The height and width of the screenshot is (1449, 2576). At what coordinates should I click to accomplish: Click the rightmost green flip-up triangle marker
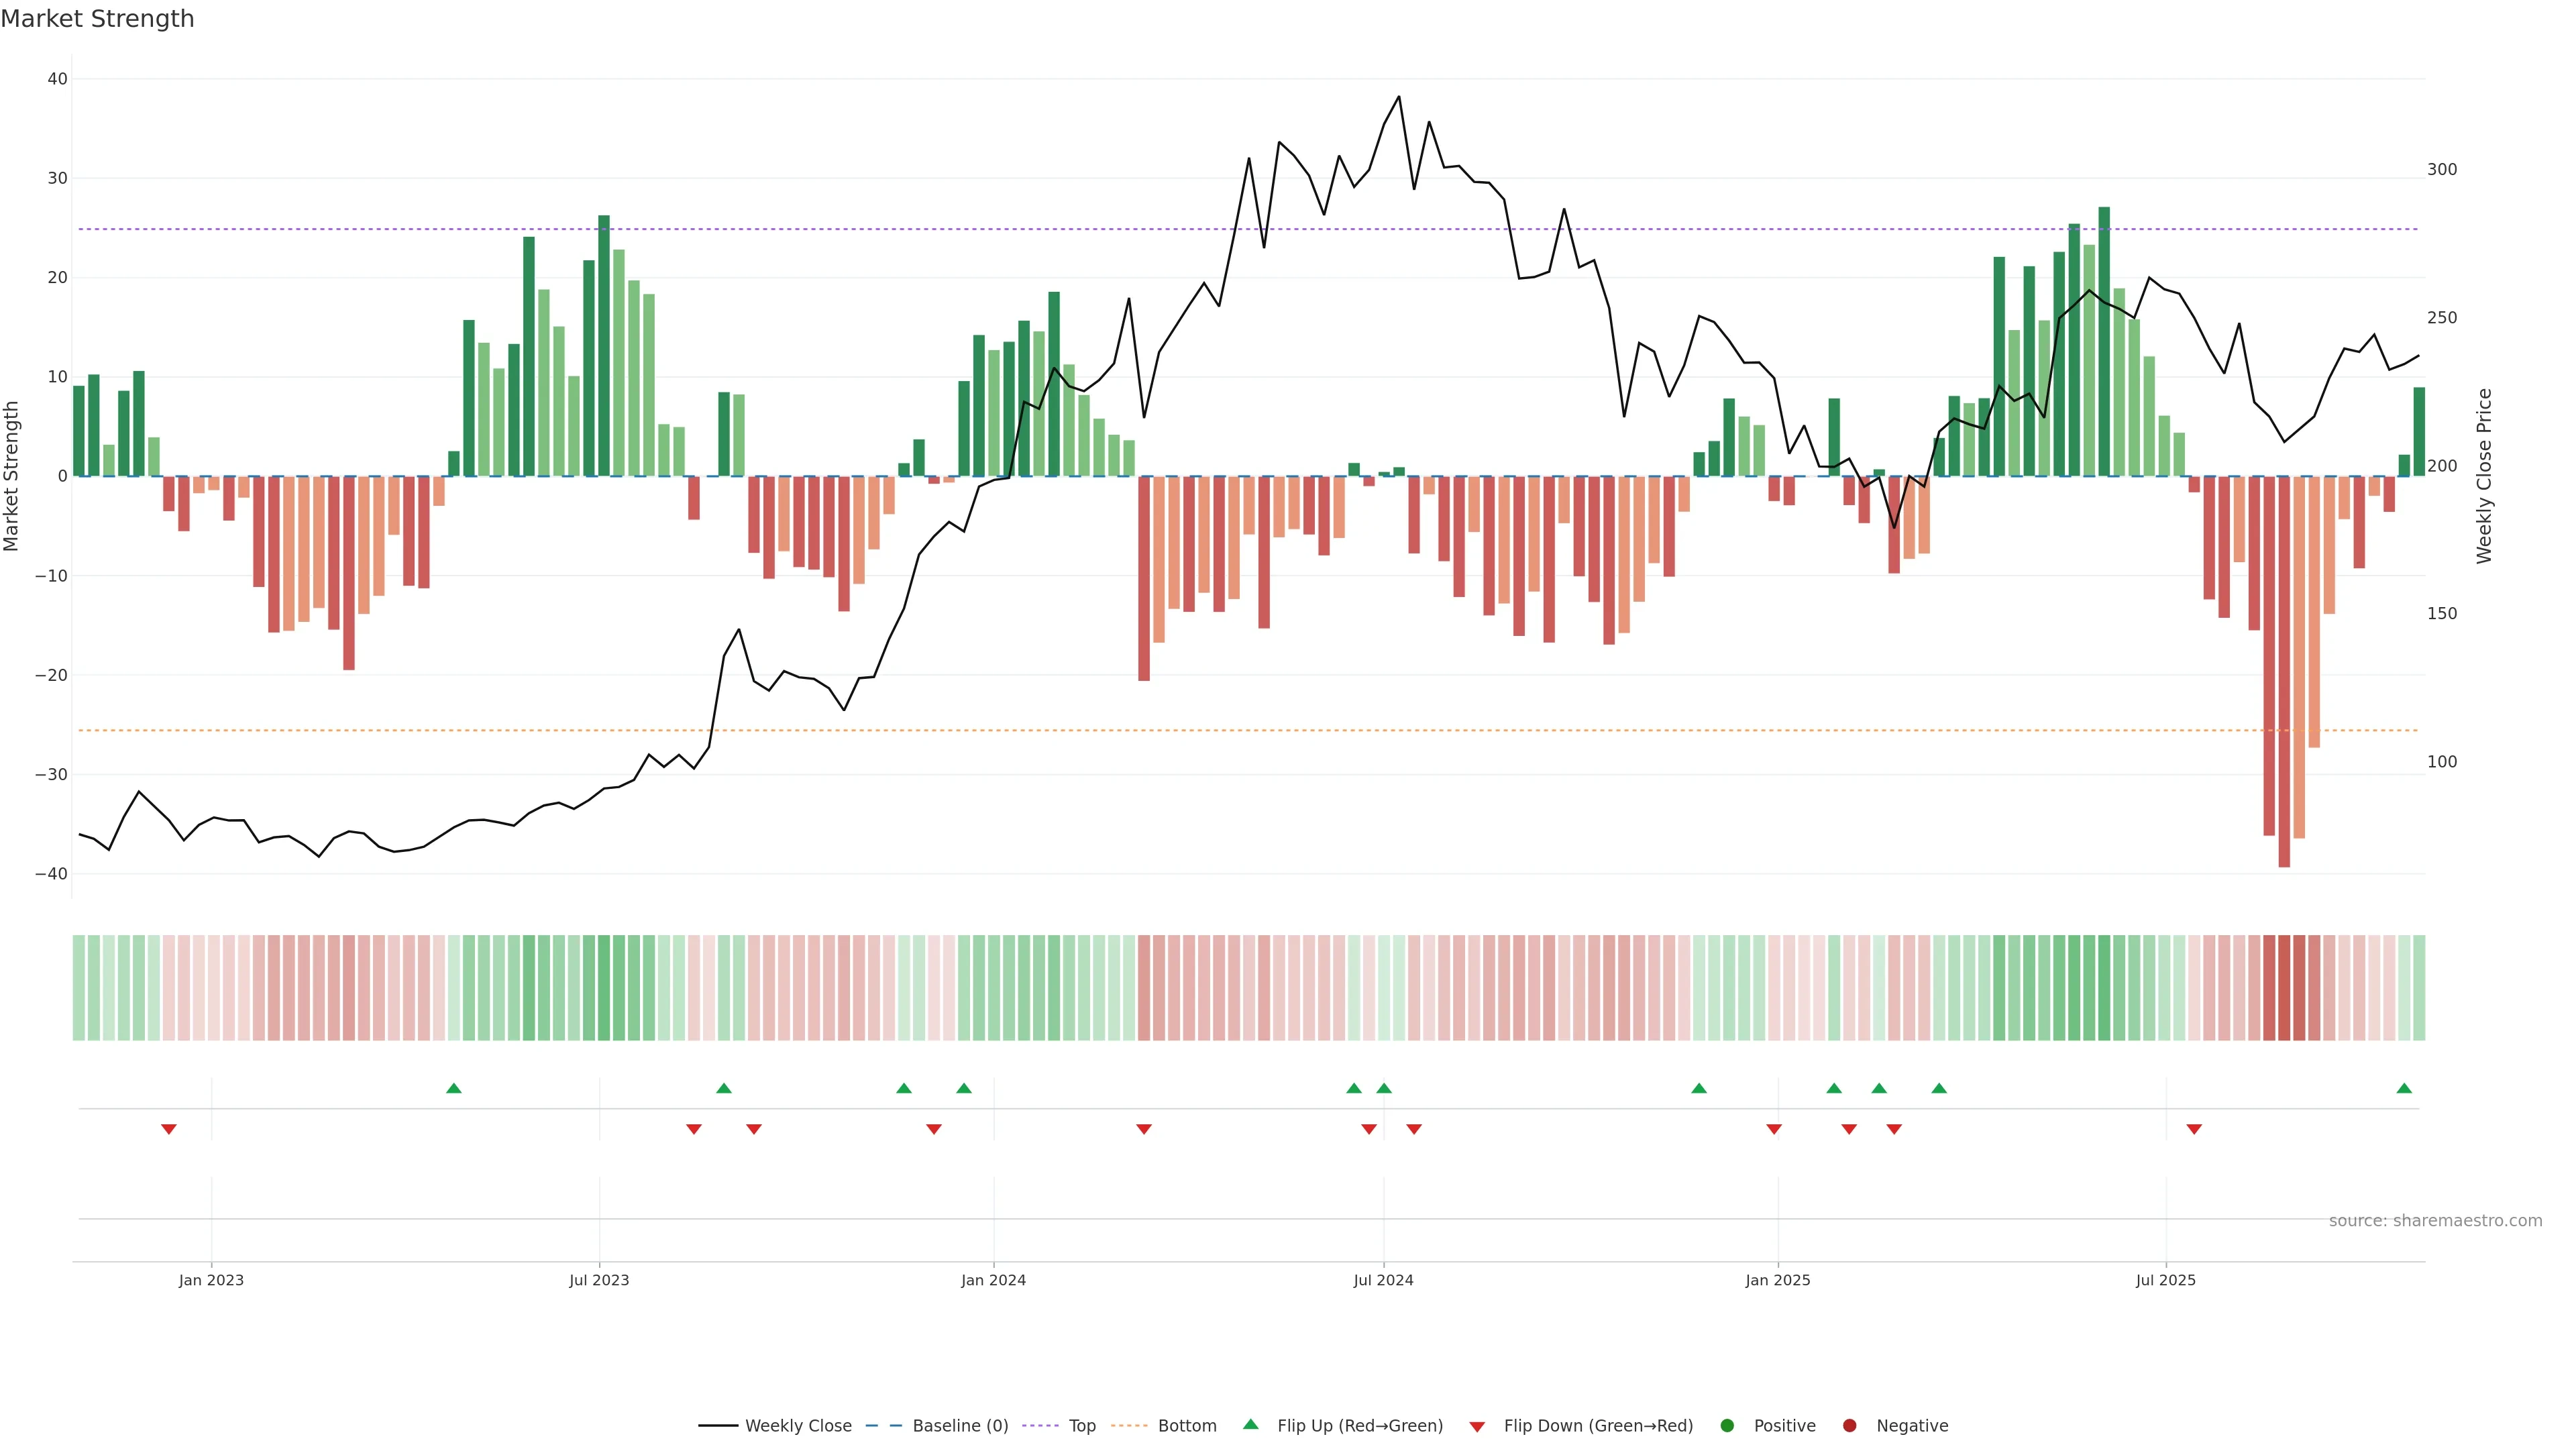point(2404,1088)
